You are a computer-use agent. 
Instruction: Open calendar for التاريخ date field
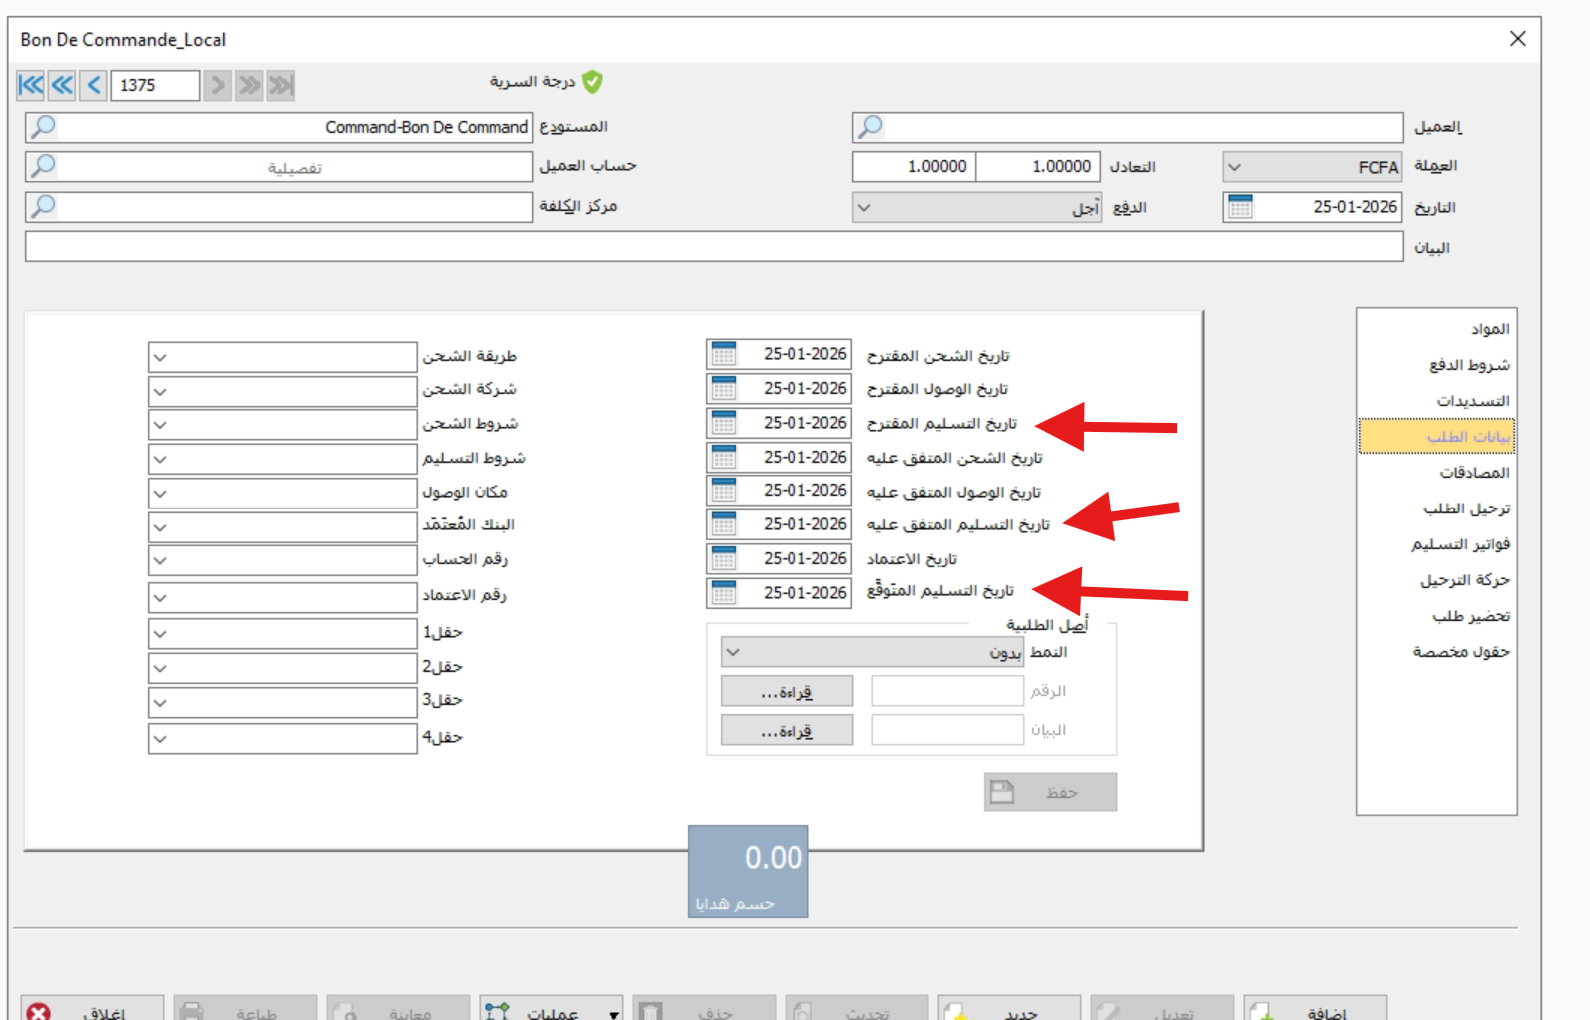point(1240,207)
